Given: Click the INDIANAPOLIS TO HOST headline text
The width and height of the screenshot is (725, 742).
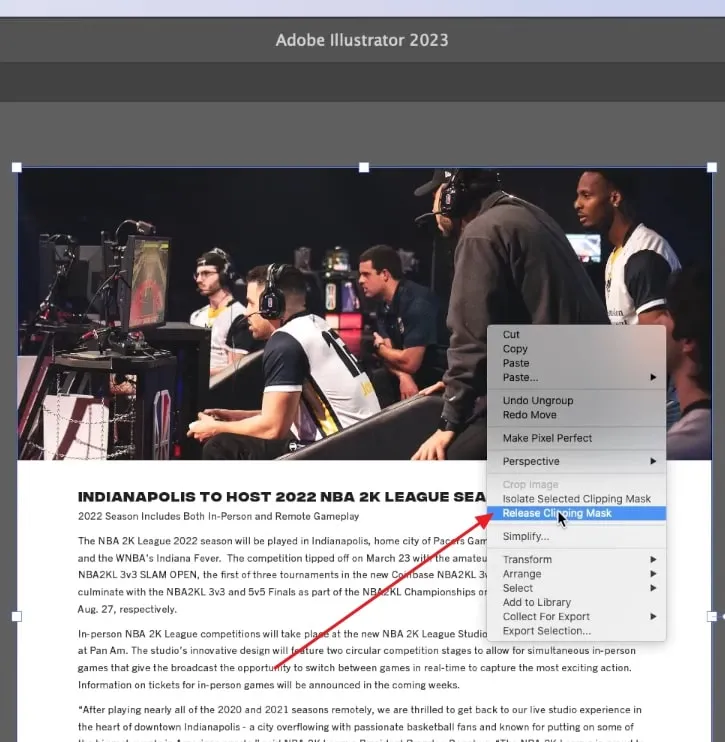Looking at the screenshot, I should [282, 497].
